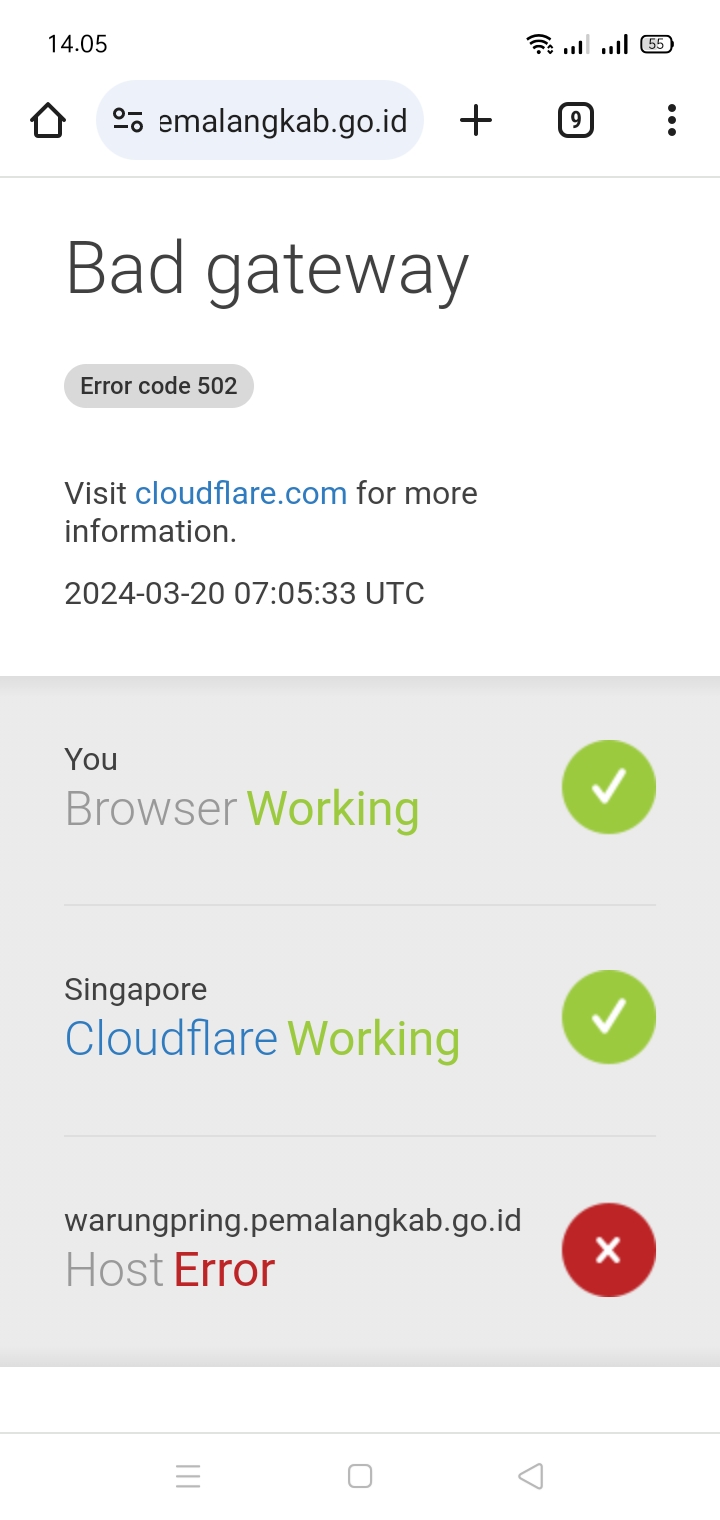Tap the green check icon for Browser
Image resolution: width=720 pixels, height=1520 pixels.
[608, 787]
